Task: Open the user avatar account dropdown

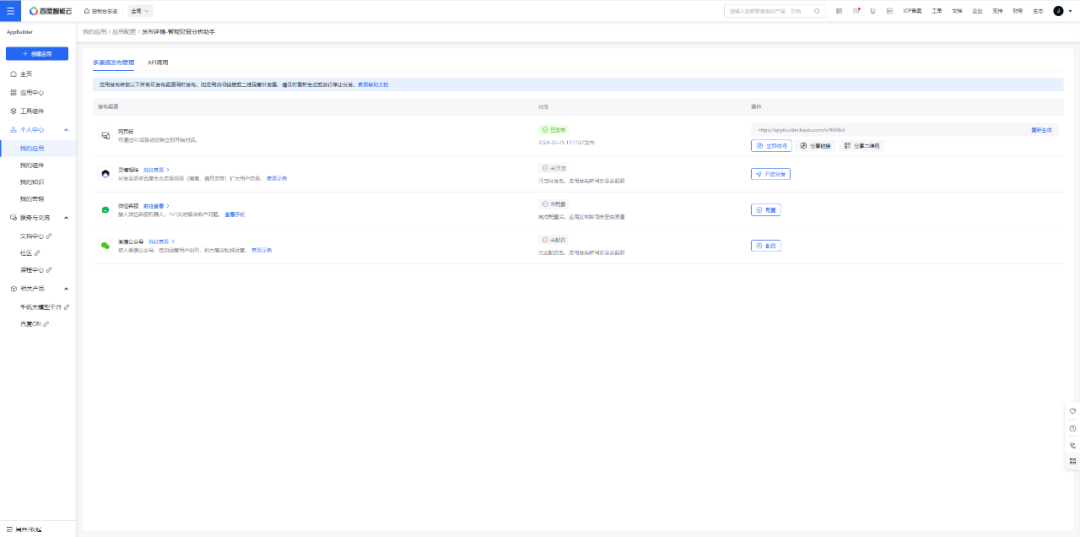Action: pos(1062,11)
